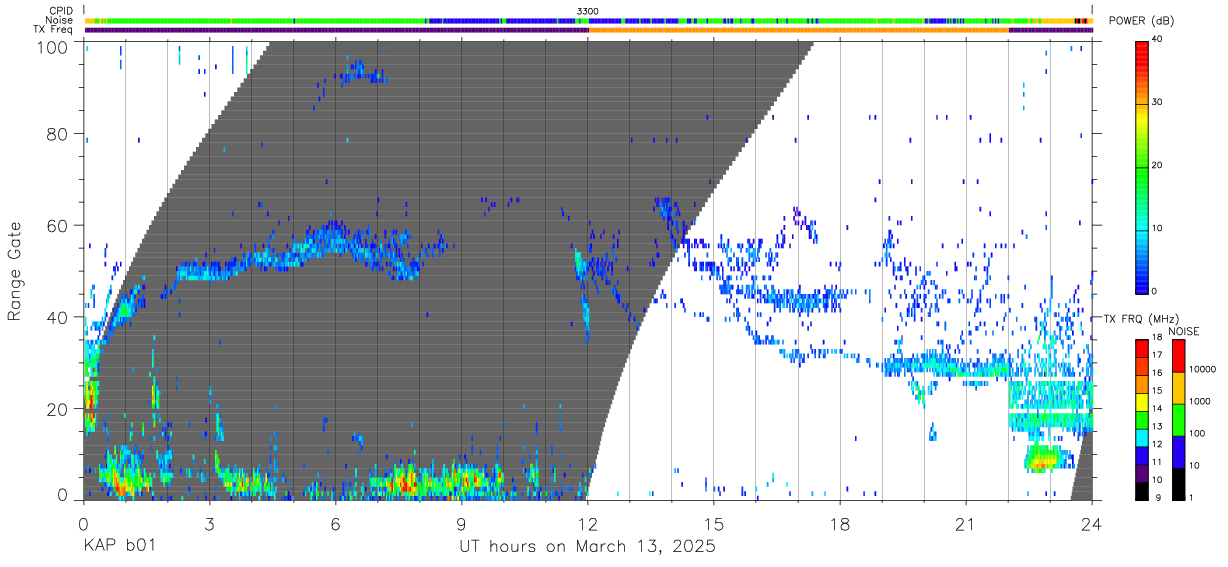
Task: Click the hour 9 tick on the time axis
Action: point(462,523)
